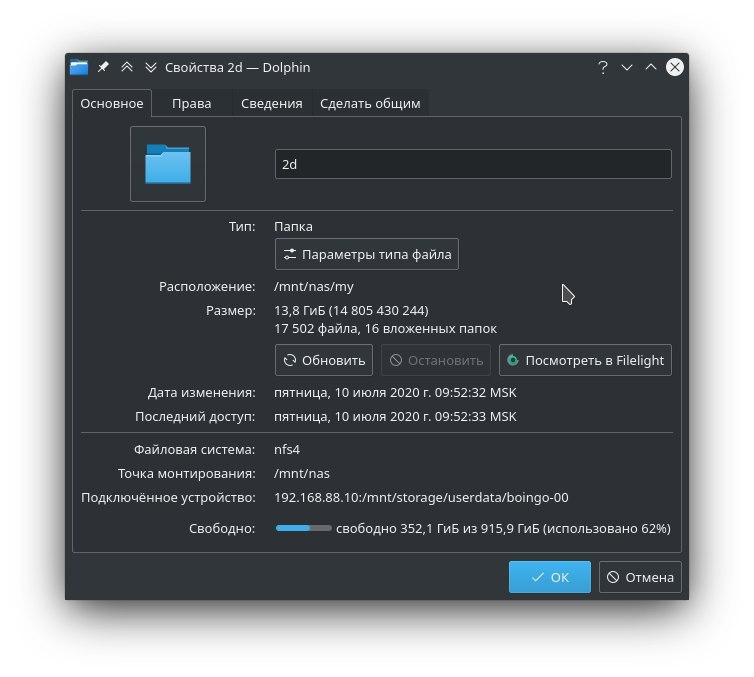
Task: Confirm with the OK button
Action: point(550,577)
